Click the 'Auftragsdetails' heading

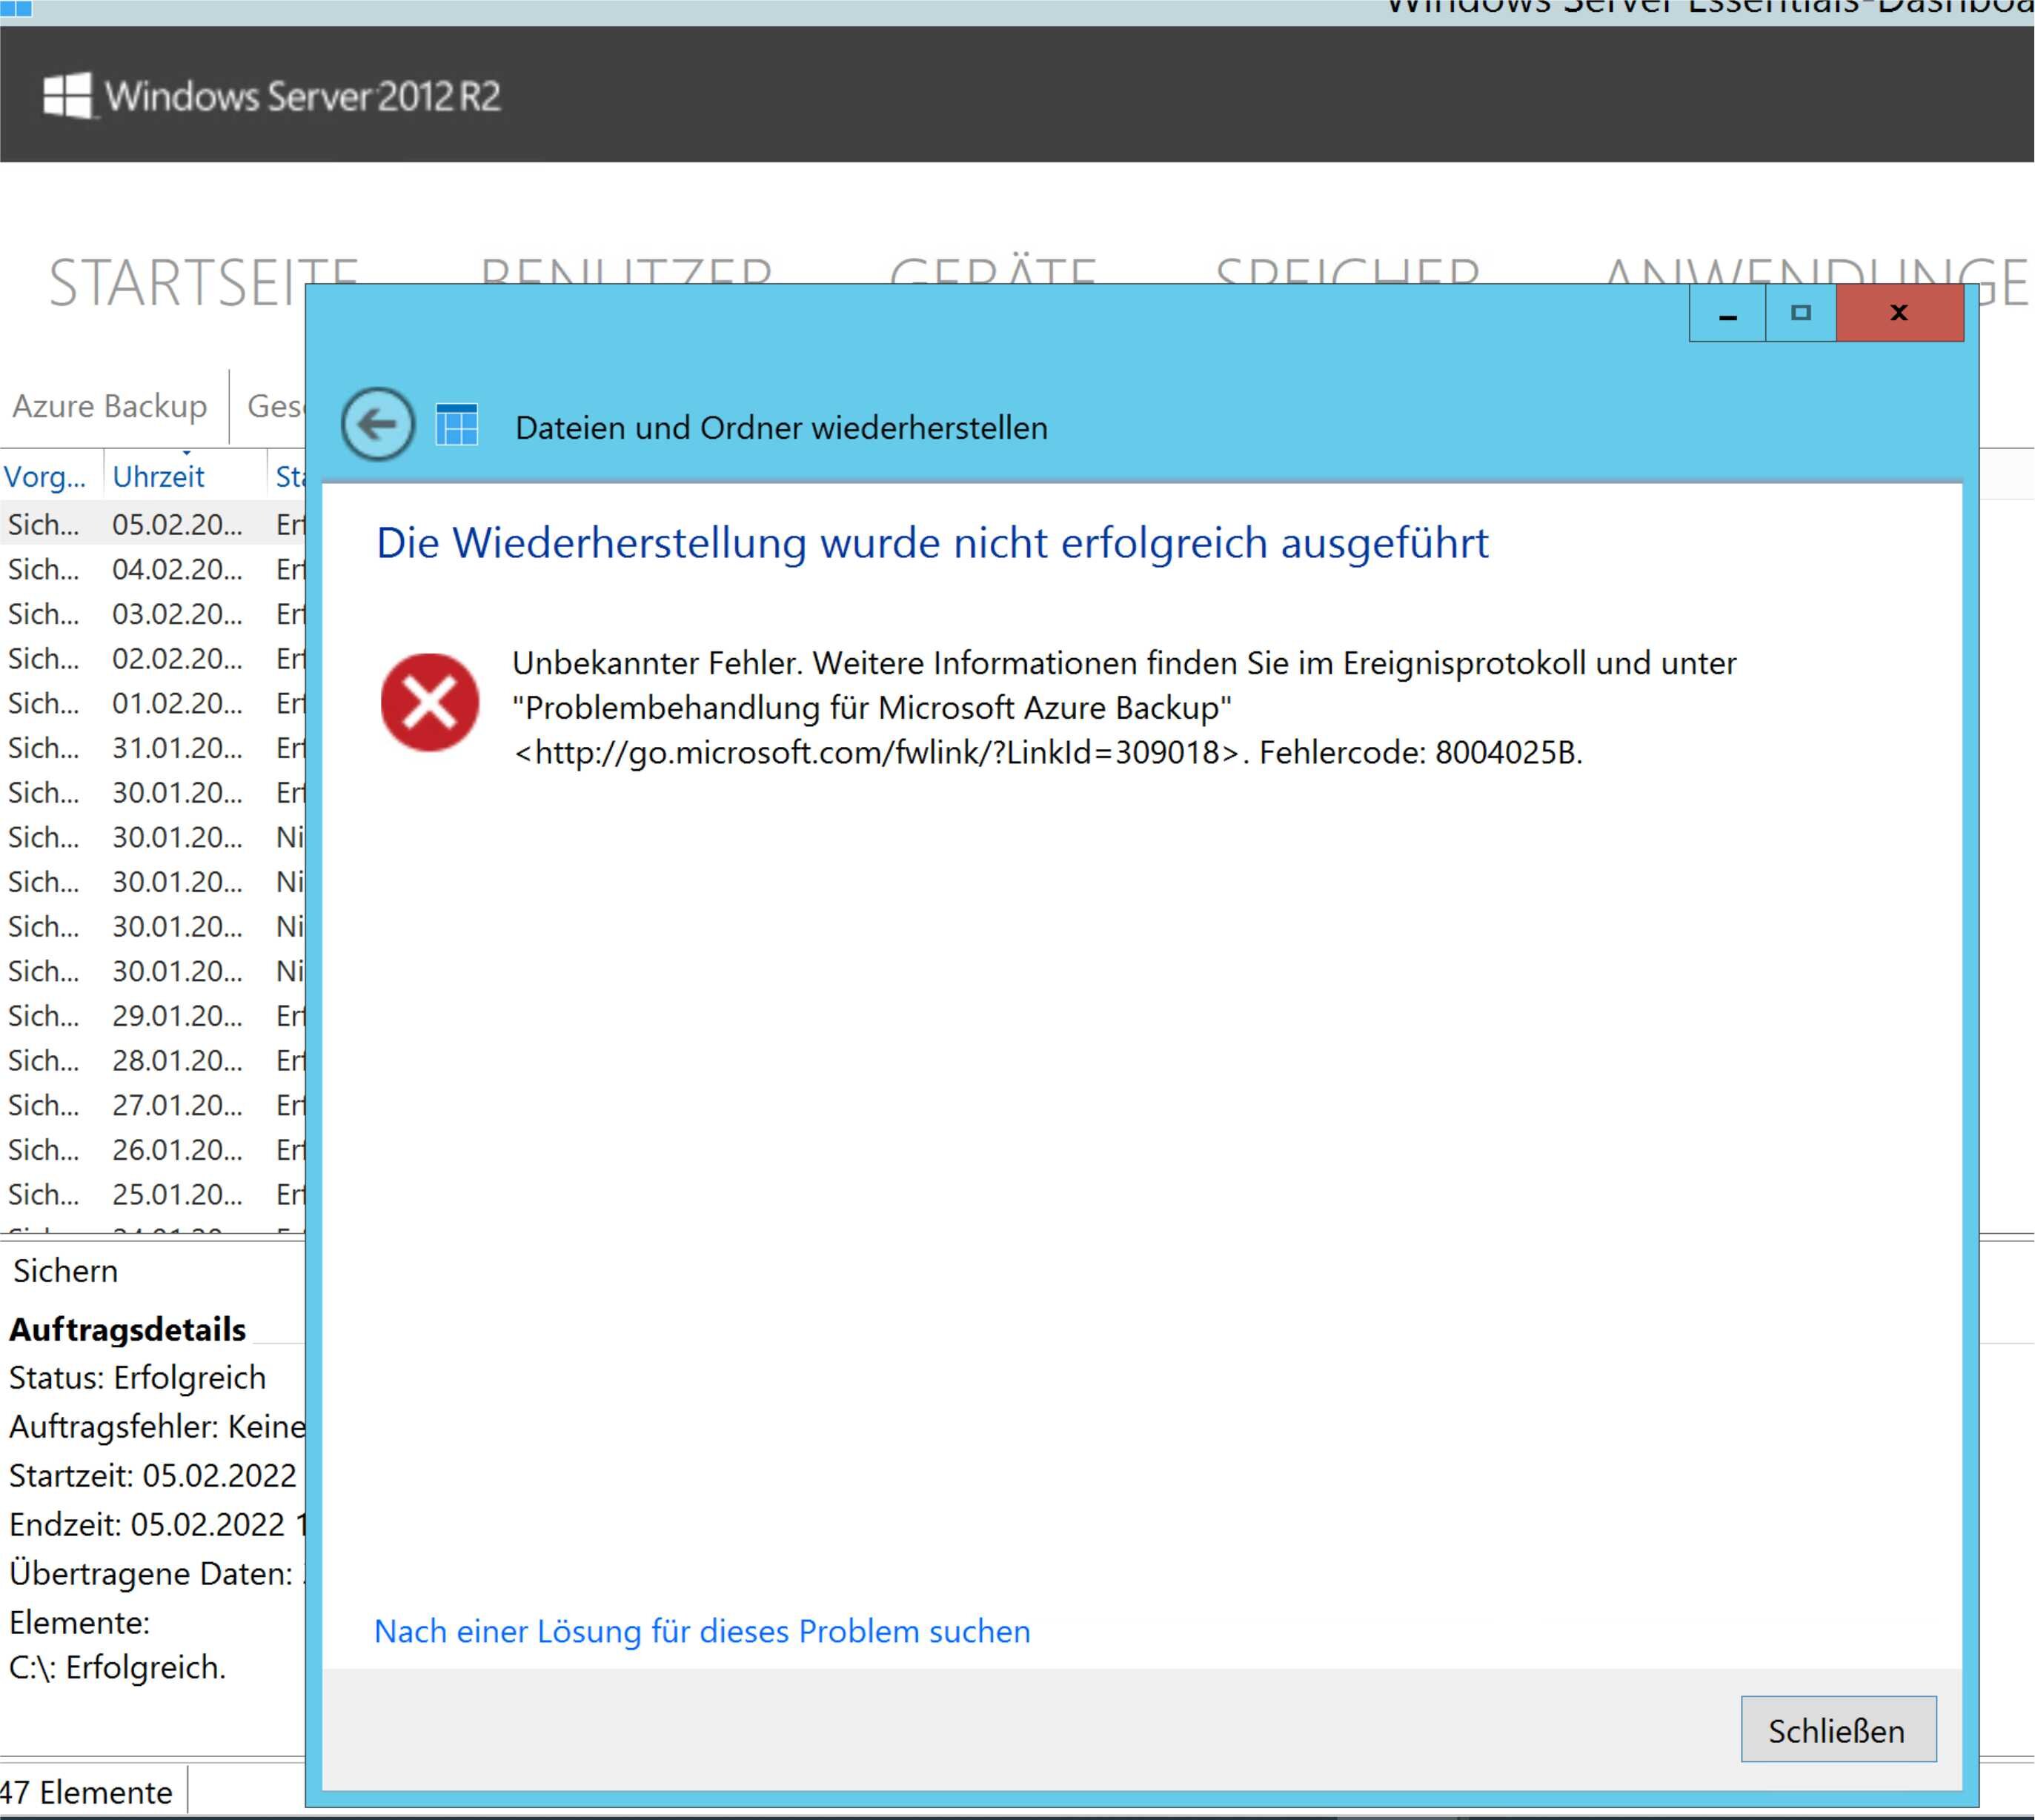(x=127, y=1330)
